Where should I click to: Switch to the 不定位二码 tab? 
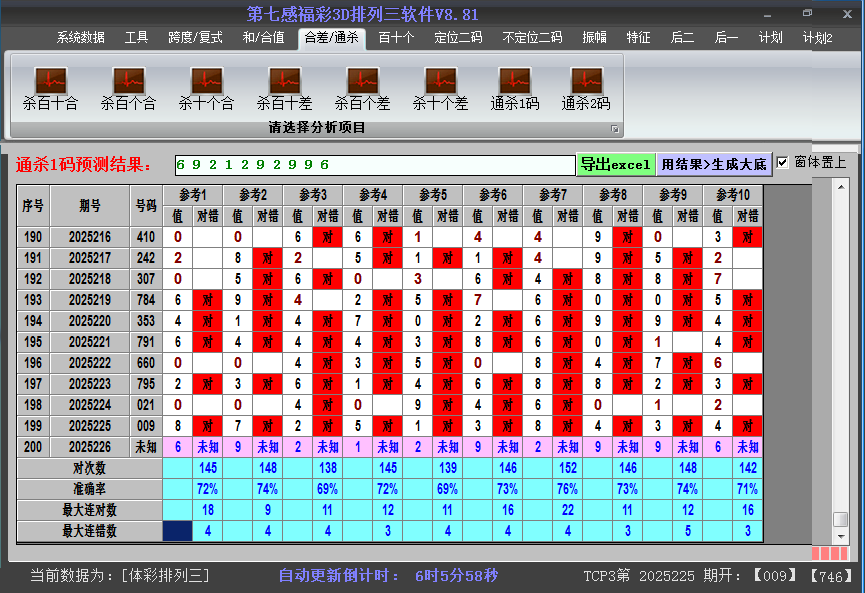coord(532,38)
